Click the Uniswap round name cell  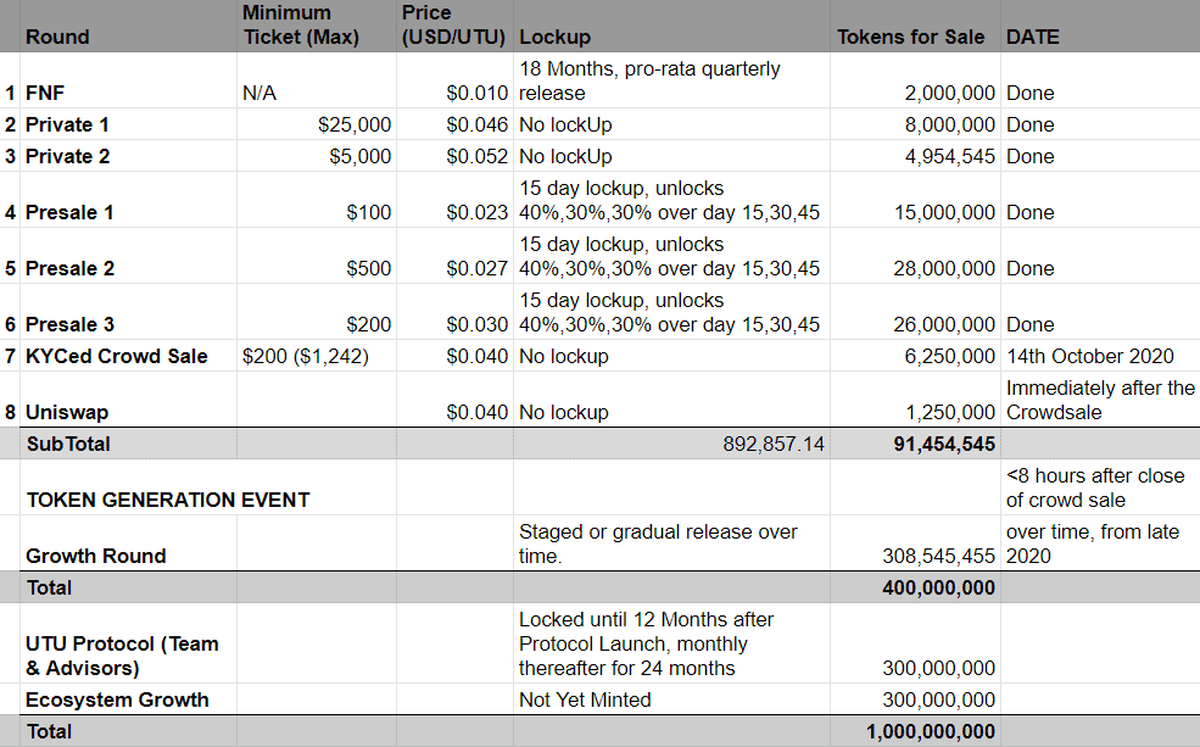[x=67, y=412]
